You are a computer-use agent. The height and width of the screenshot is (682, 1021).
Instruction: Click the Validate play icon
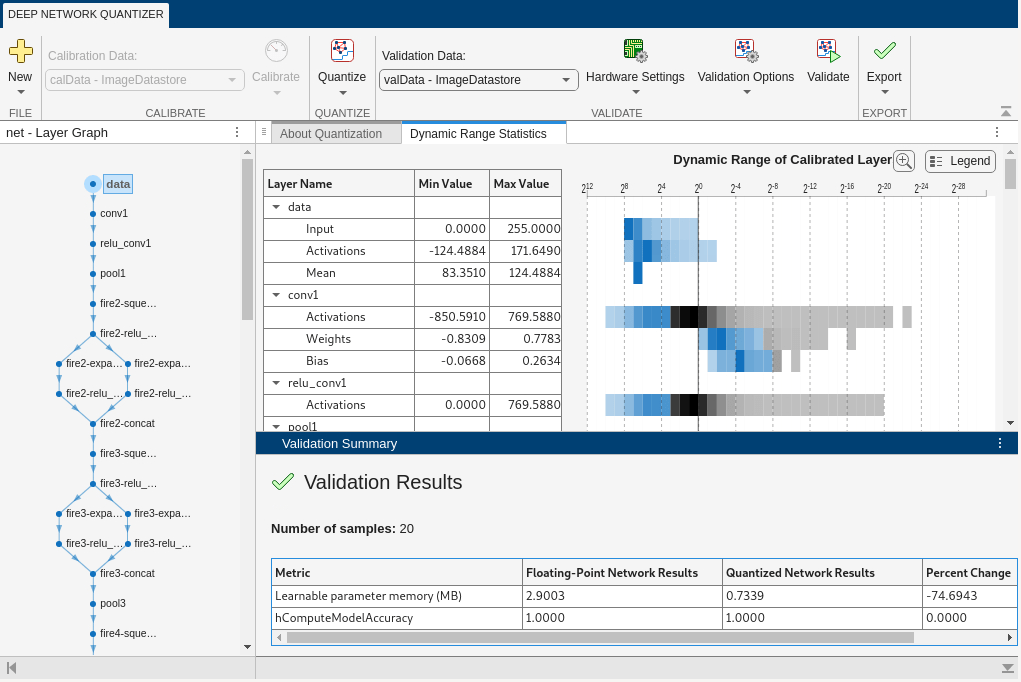click(x=828, y=51)
